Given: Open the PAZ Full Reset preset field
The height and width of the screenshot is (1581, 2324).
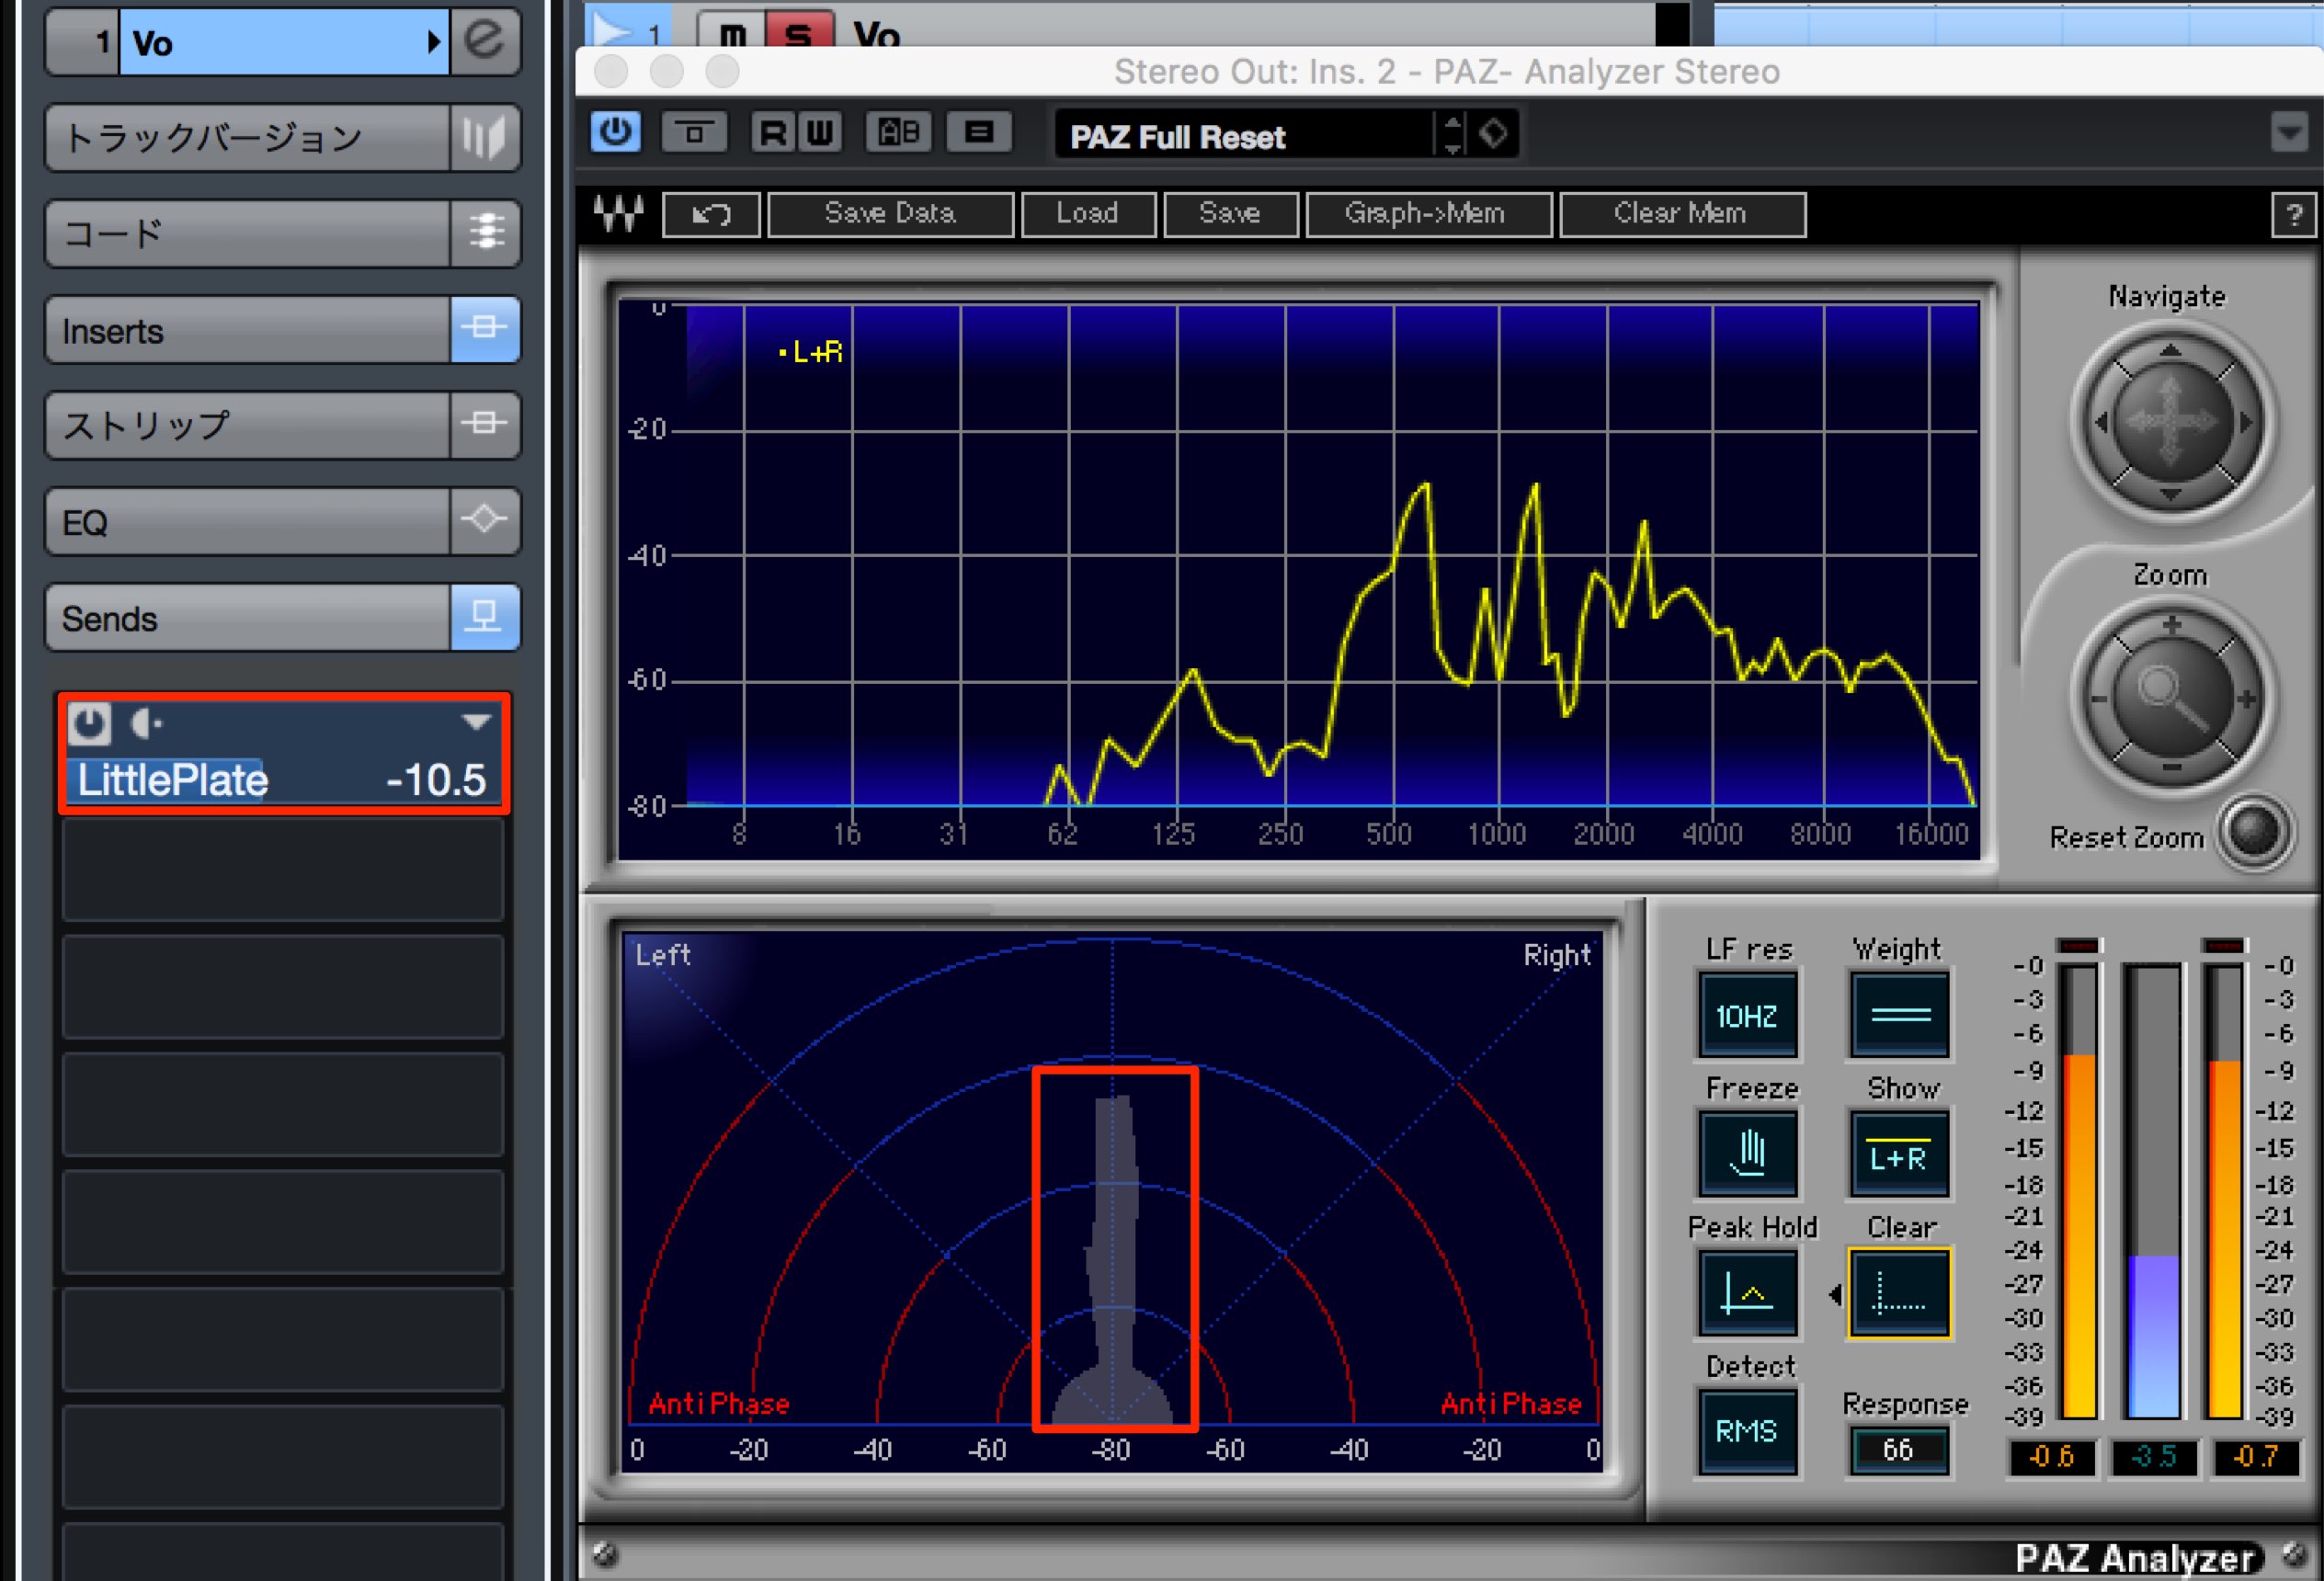Looking at the screenshot, I should coord(1244,135).
